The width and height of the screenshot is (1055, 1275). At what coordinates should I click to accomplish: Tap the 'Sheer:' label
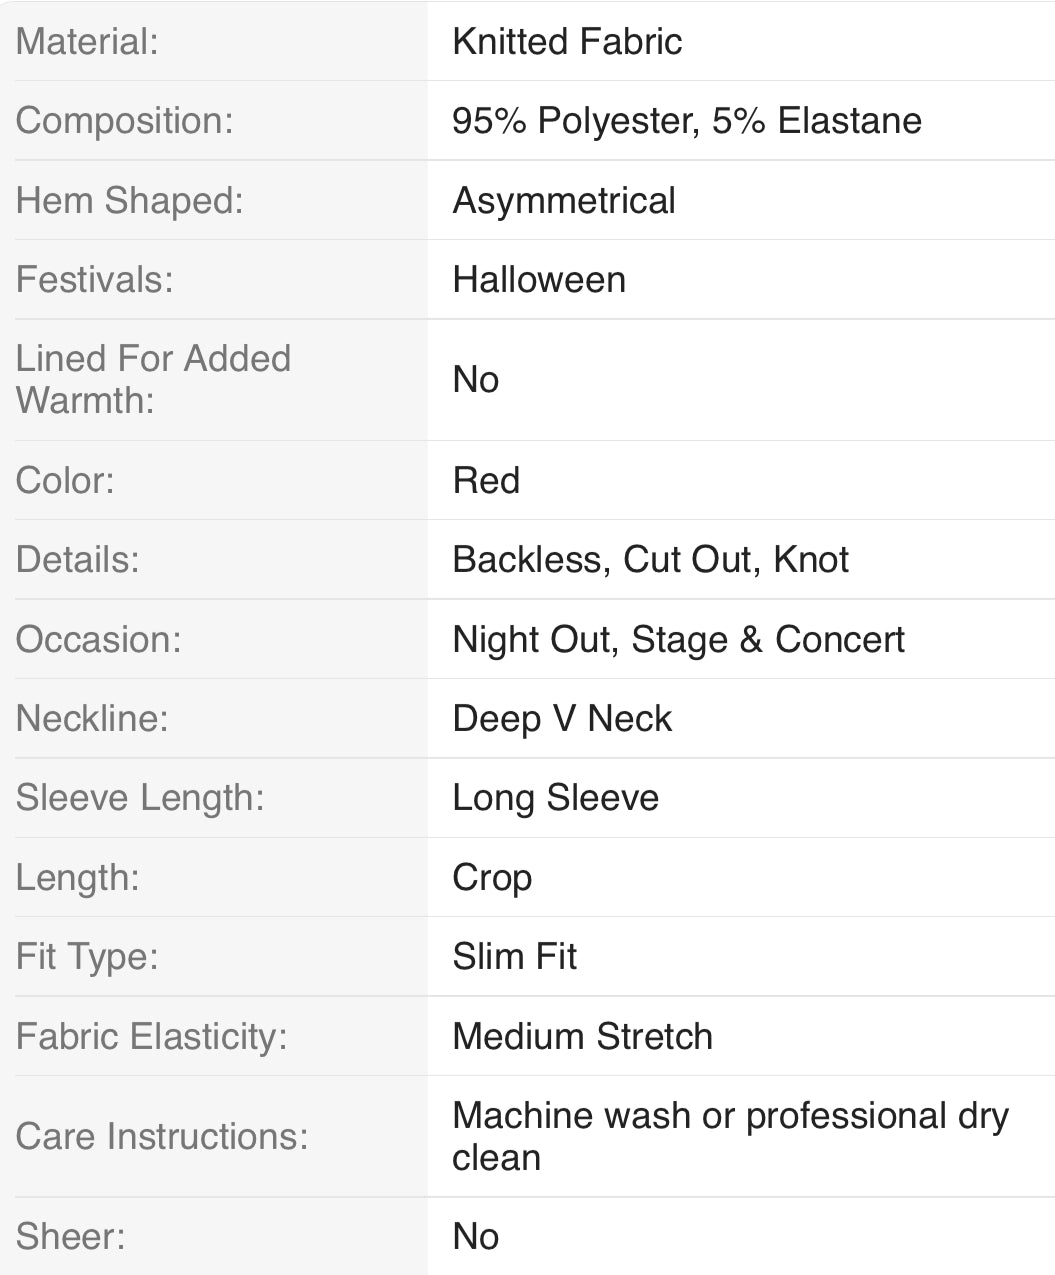(x=71, y=1237)
